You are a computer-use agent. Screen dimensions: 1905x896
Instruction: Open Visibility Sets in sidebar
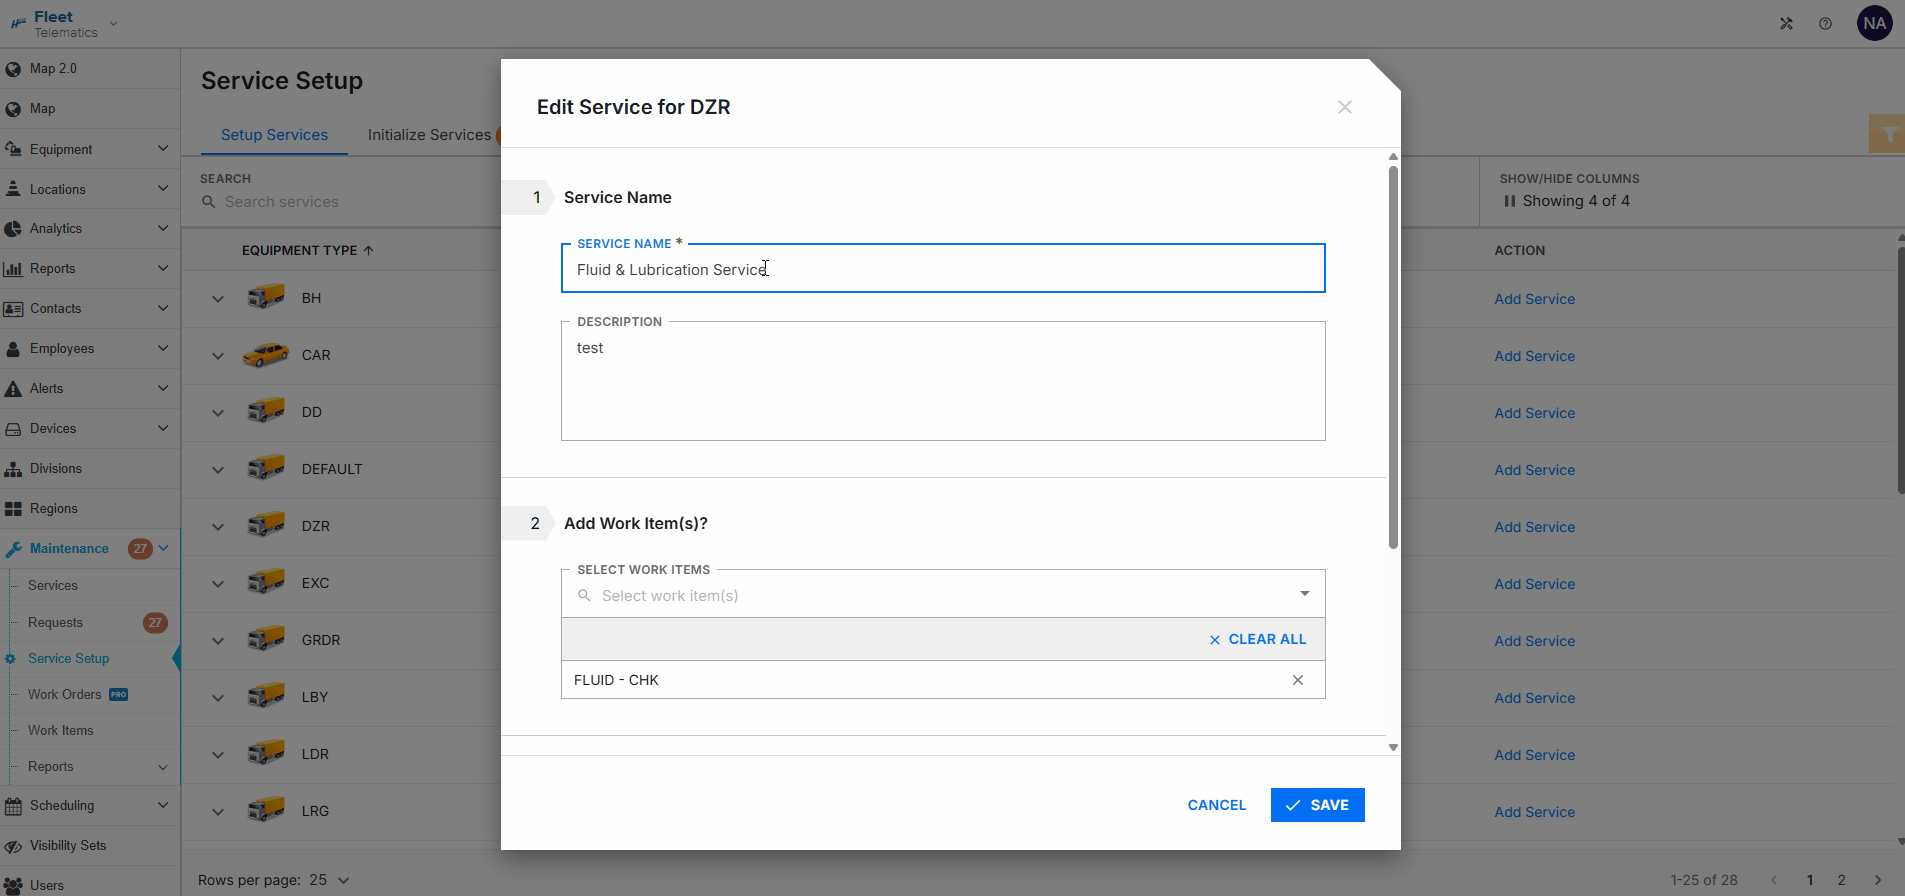coord(68,846)
